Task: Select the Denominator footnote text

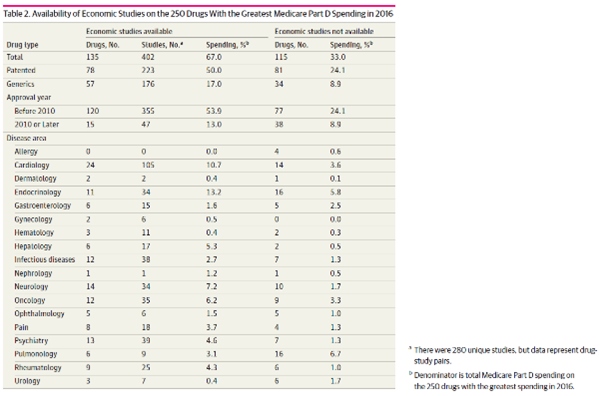Action: click(x=494, y=380)
